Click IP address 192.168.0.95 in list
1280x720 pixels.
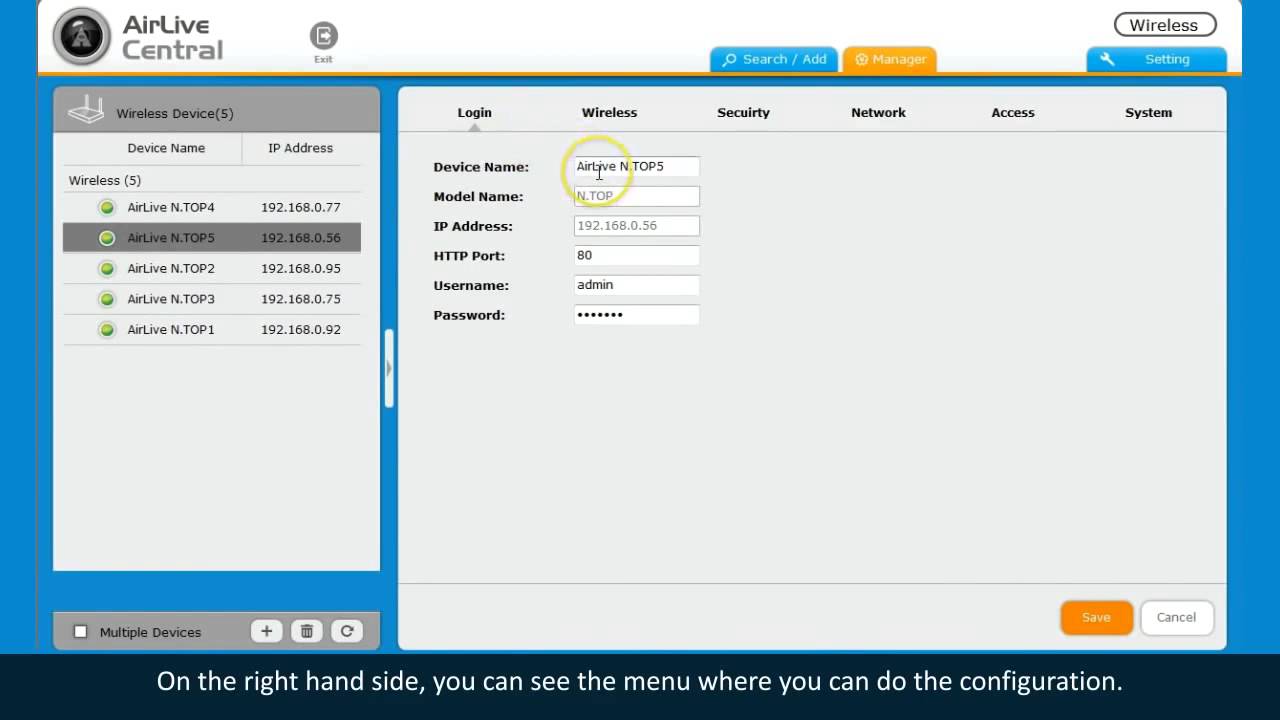click(x=301, y=269)
